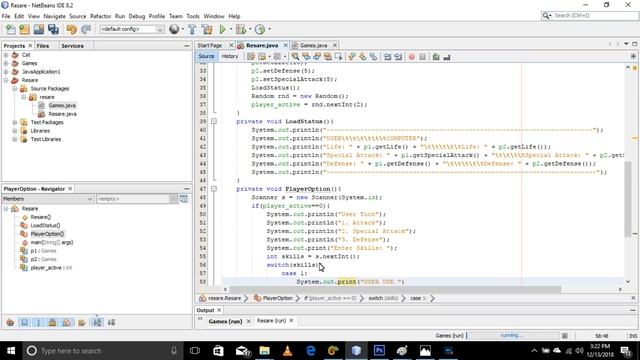Click the Redo toolbar icon
640x360 pixels.
pos(86,29)
